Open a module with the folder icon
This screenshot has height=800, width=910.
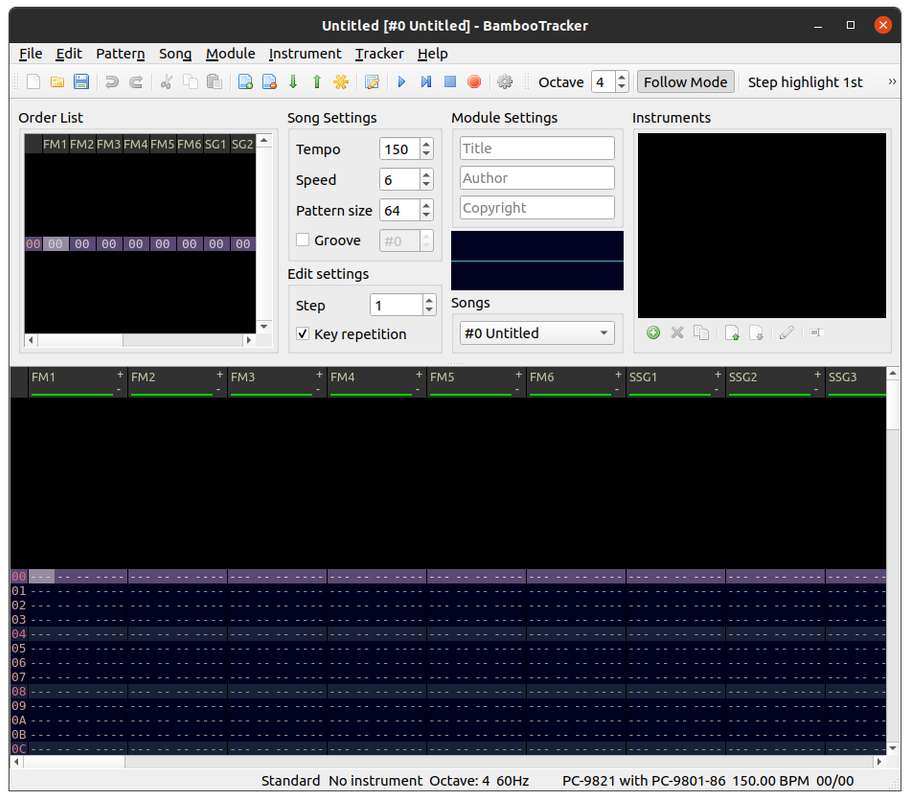(57, 82)
